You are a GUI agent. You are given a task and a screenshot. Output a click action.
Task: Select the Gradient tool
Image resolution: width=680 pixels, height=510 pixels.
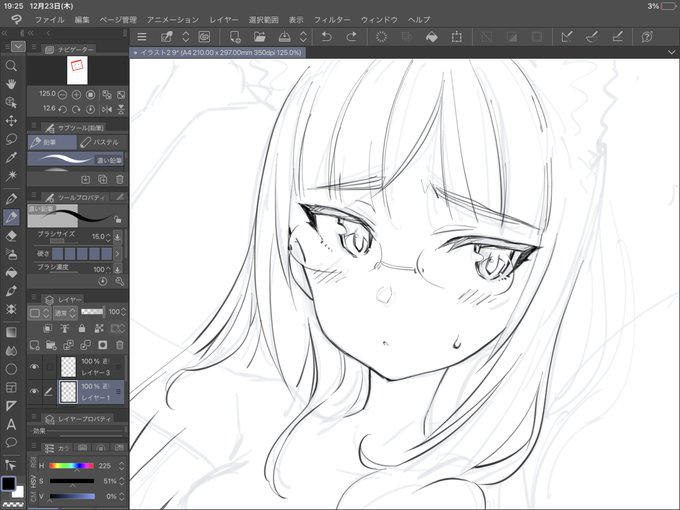point(11,332)
